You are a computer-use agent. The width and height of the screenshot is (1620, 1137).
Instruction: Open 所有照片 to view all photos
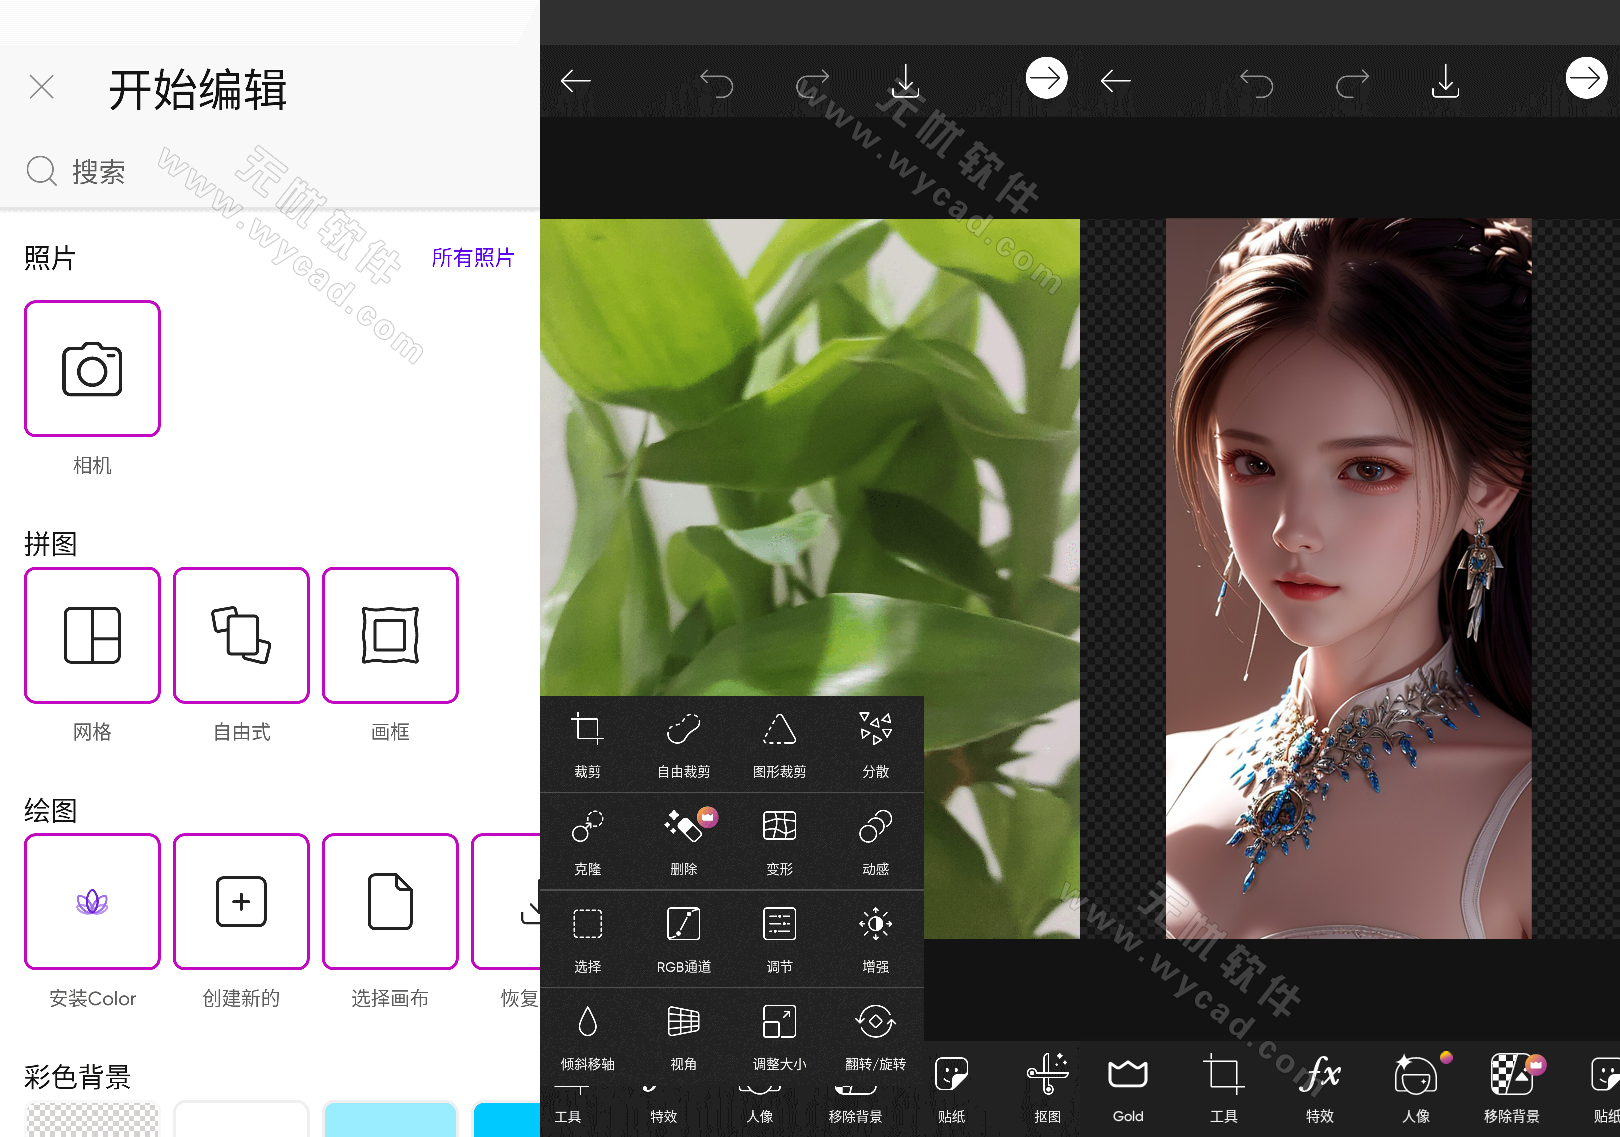pyautogui.click(x=472, y=258)
